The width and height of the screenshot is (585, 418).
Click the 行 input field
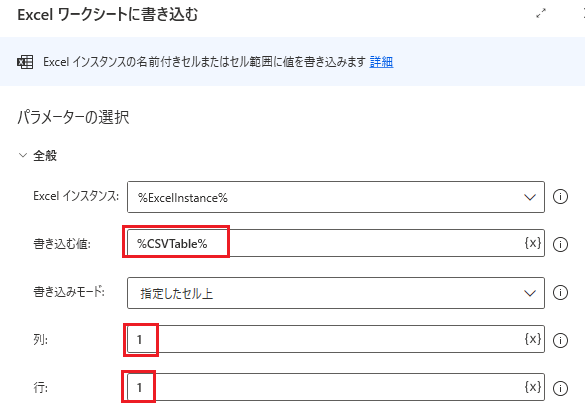[335, 387]
